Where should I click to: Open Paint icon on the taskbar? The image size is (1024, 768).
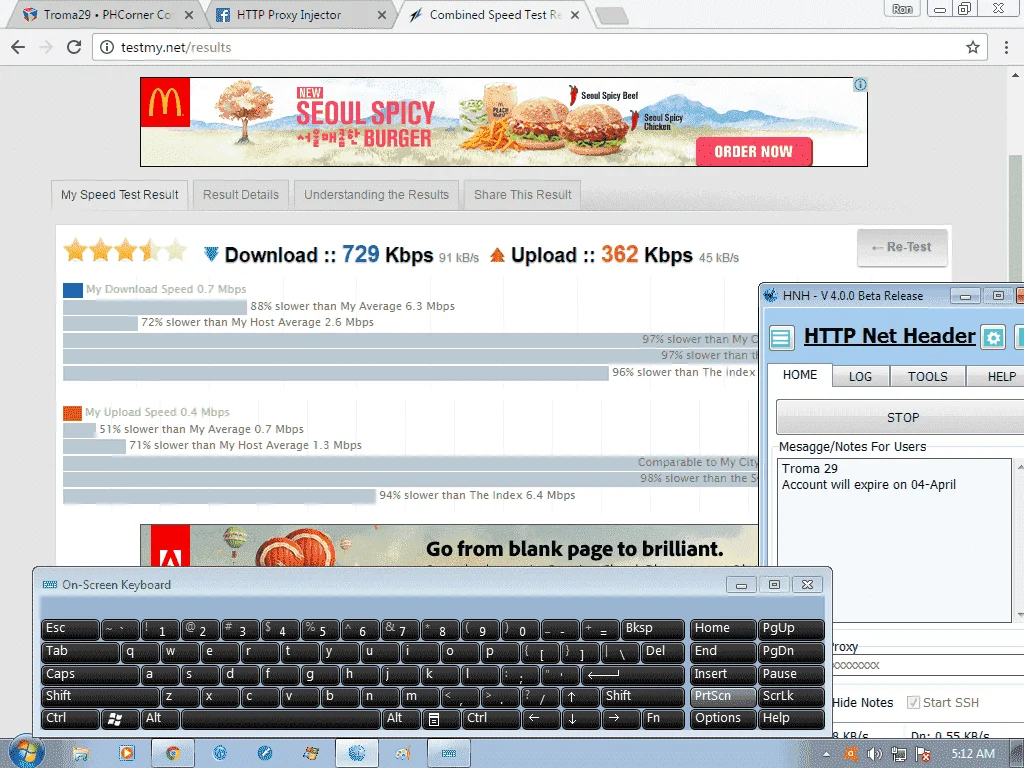point(403,754)
